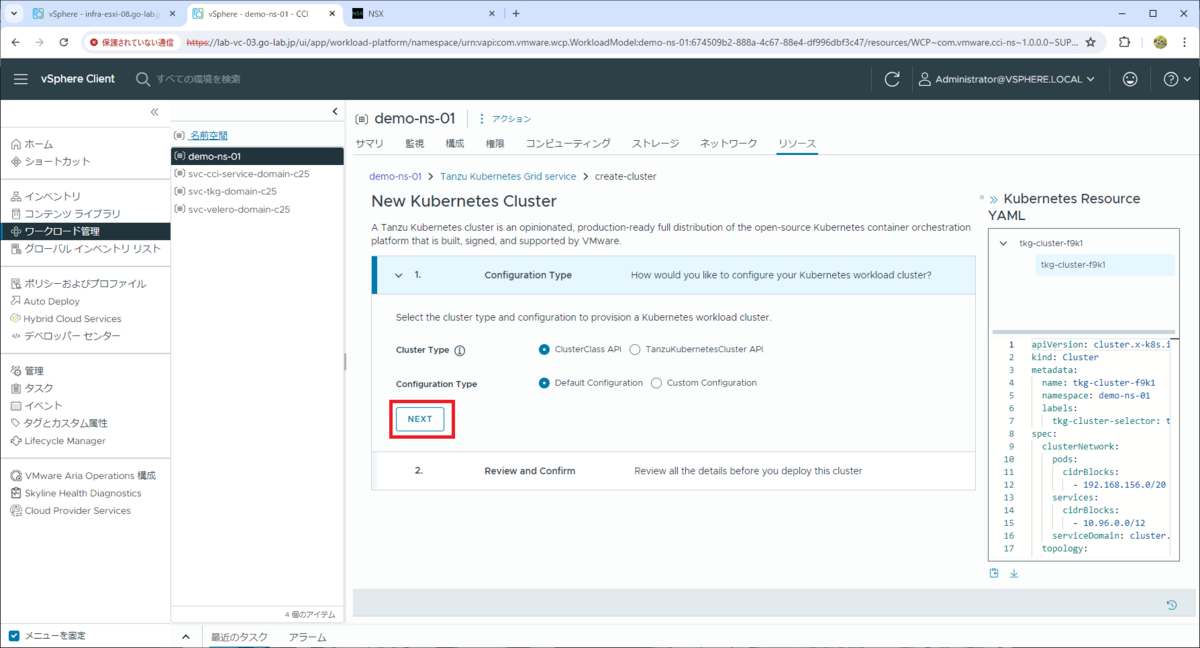The width and height of the screenshot is (1200, 648).
Task: Select Custom Configuration option
Action: click(x=656, y=382)
